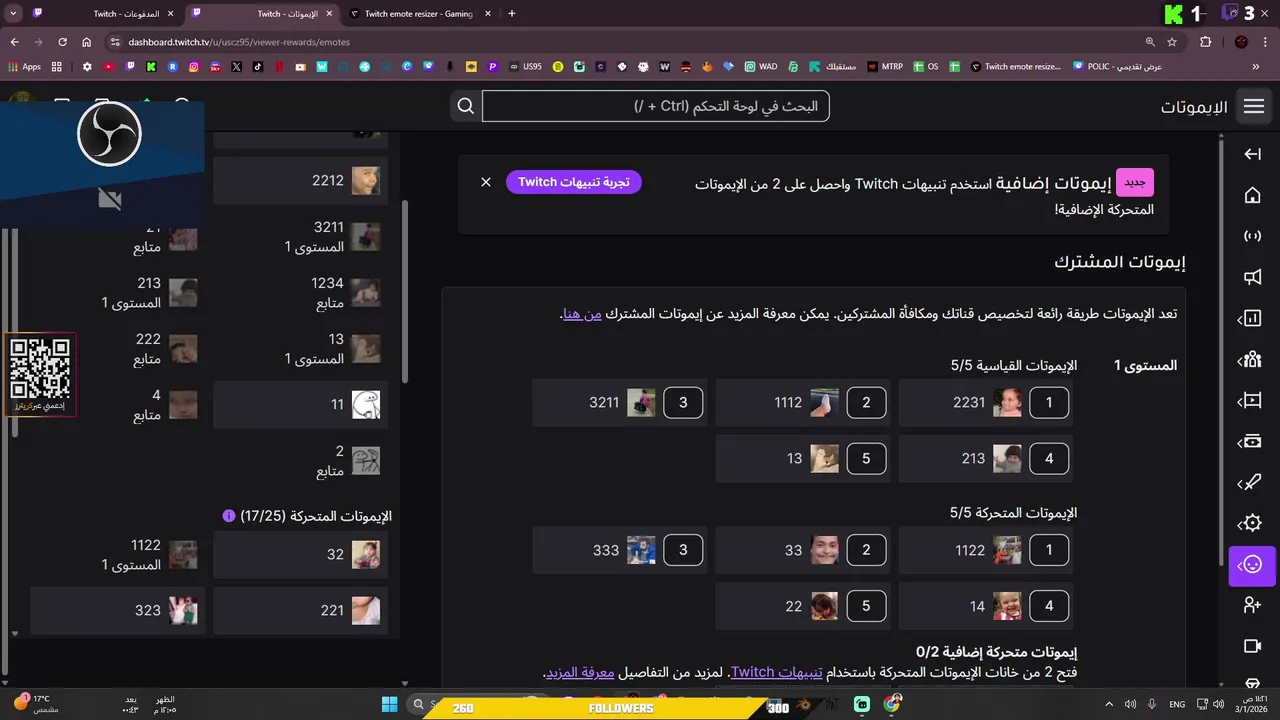This screenshot has height=720, width=1280.
Task: Open the تنبيهات Twitch link
Action: (x=776, y=672)
